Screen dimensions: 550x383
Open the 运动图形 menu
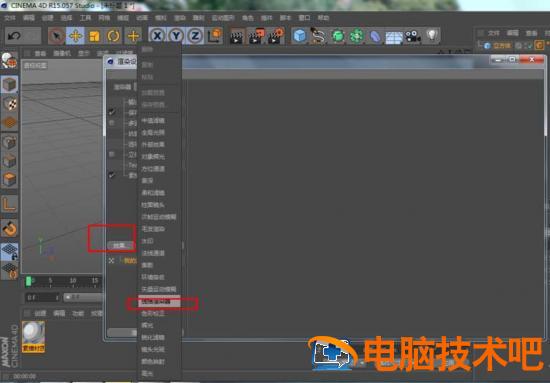(223, 18)
